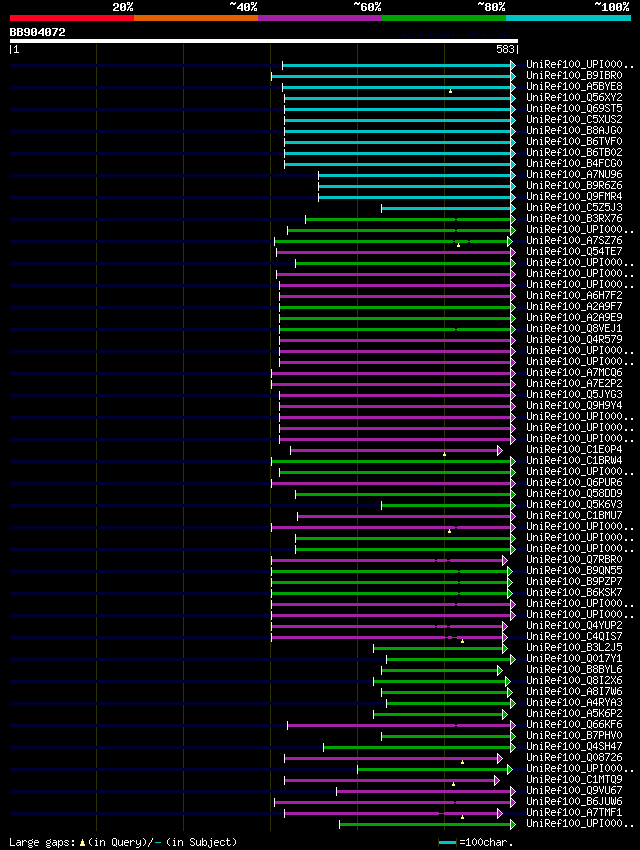The image size is (640, 850).
Task: Open hit UniRef100_Q56XY2 label
Action: click(x=574, y=98)
